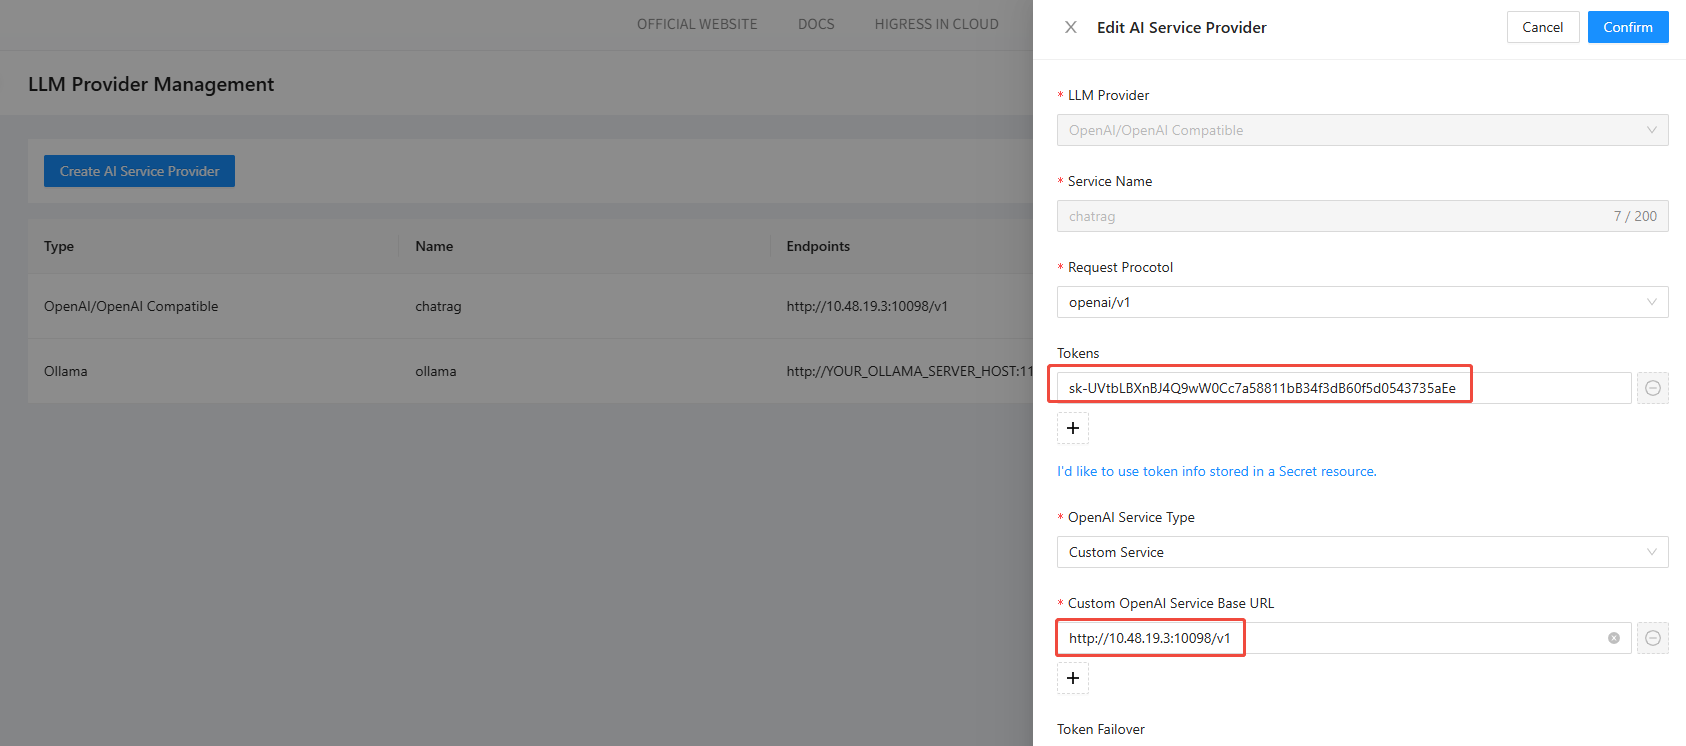The height and width of the screenshot is (746, 1686).
Task: Click Create AI Service Provider button
Action: 139,171
